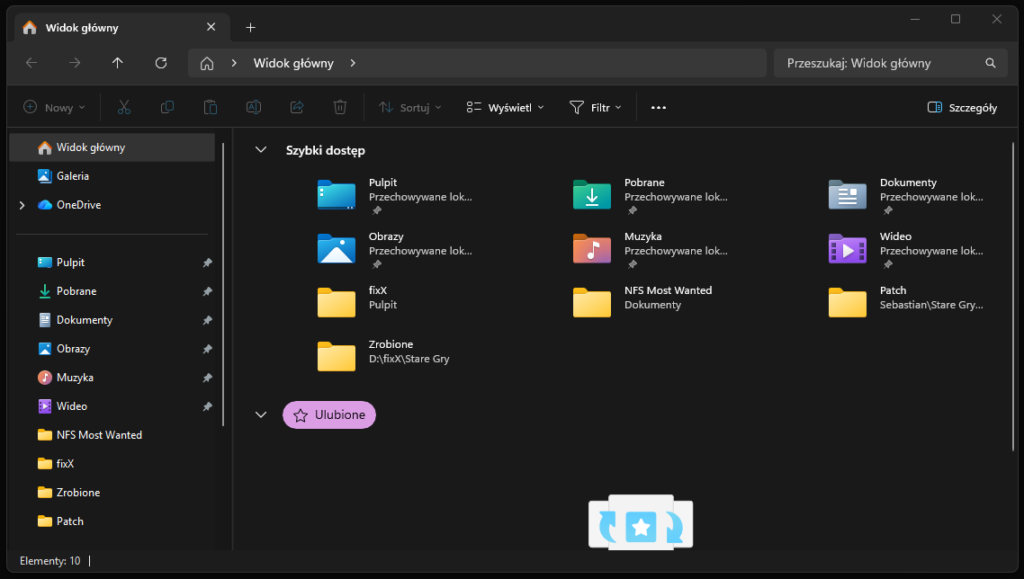The height and width of the screenshot is (579, 1024).
Task: Click the search box Przeszukaj: Widok główny
Action: click(880, 63)
